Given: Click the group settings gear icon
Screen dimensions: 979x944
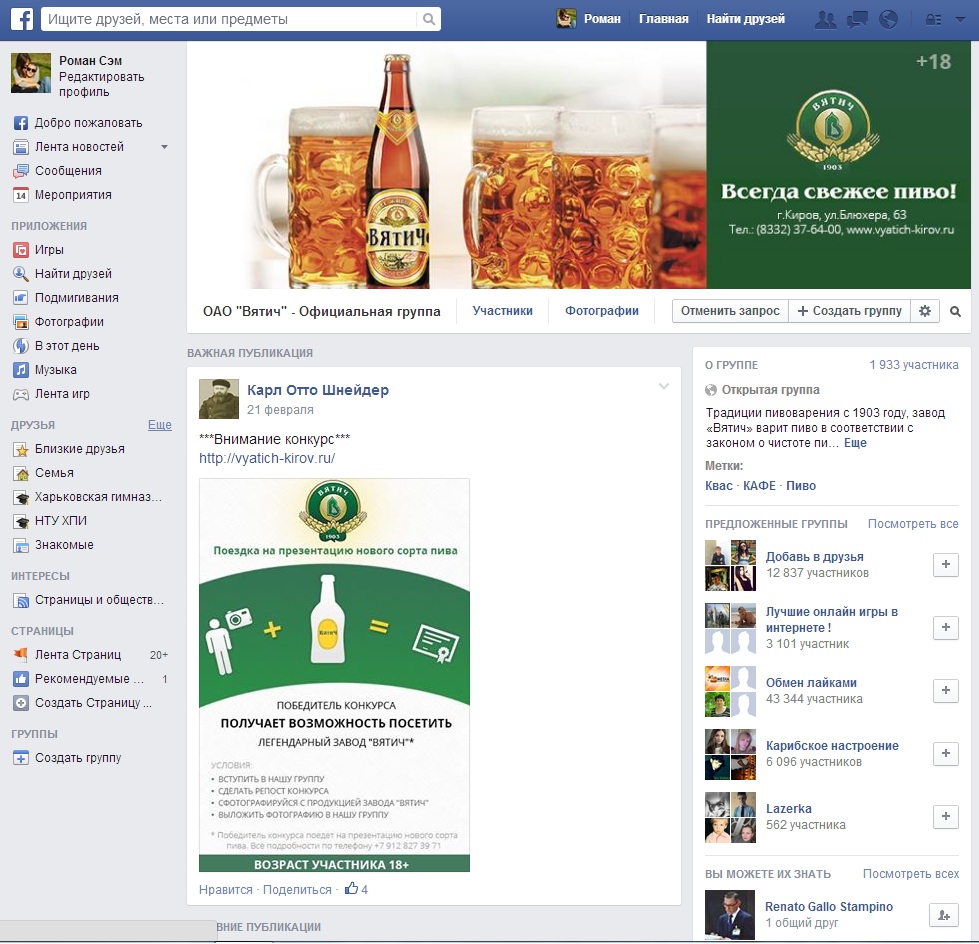Looking at the screenshot, I should click(925, 311).
